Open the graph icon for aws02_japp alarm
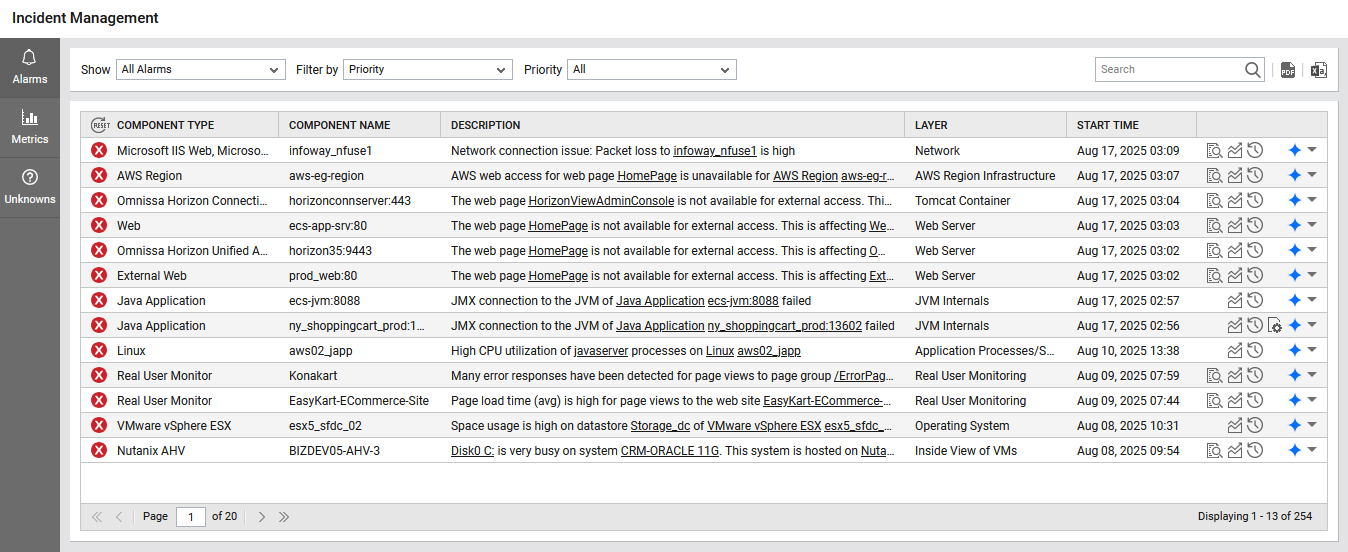Viewport: 1348px width, 552px height. [x=1235, y=351]
